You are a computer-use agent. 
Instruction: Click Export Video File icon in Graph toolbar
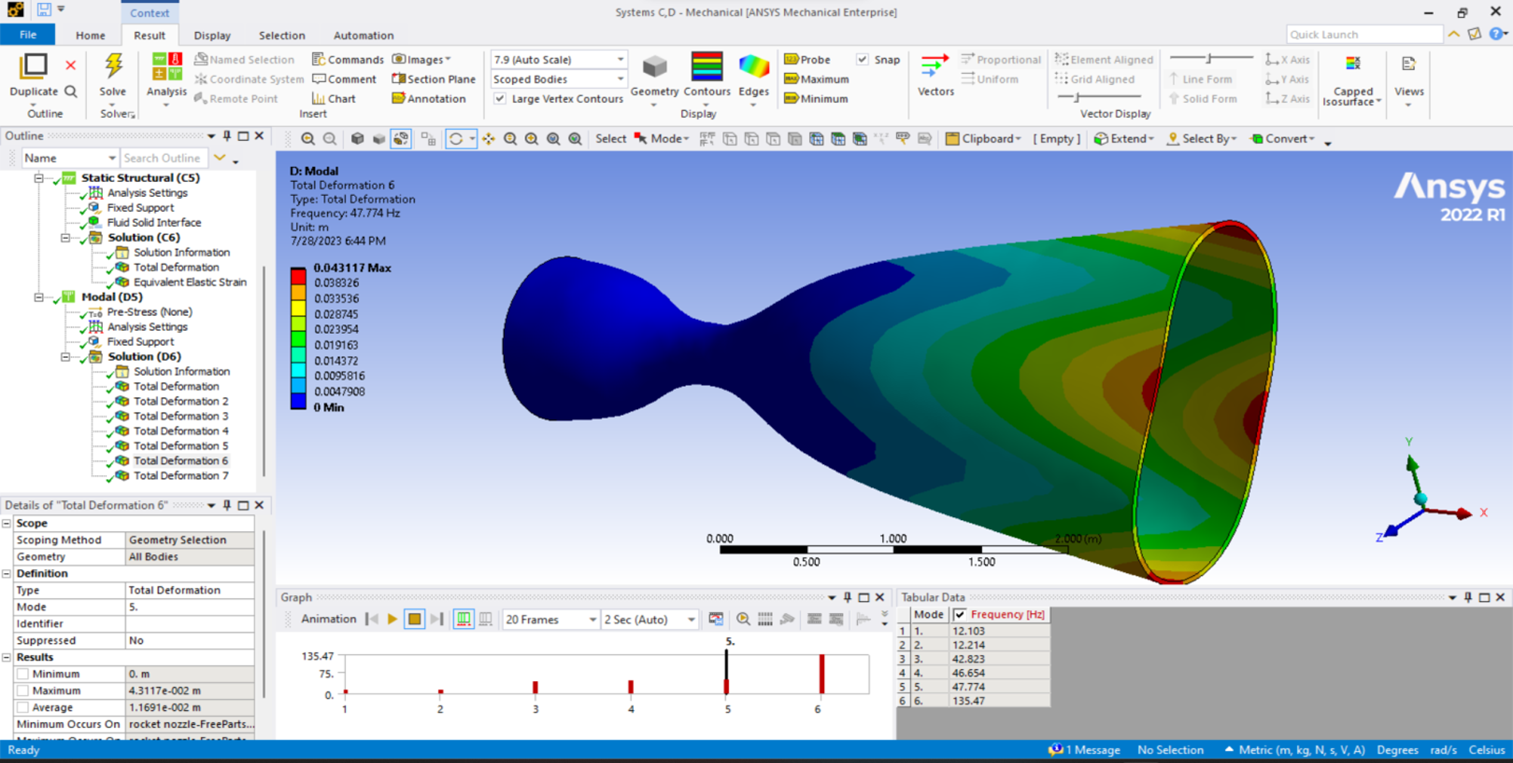click(x=716, y=620)
